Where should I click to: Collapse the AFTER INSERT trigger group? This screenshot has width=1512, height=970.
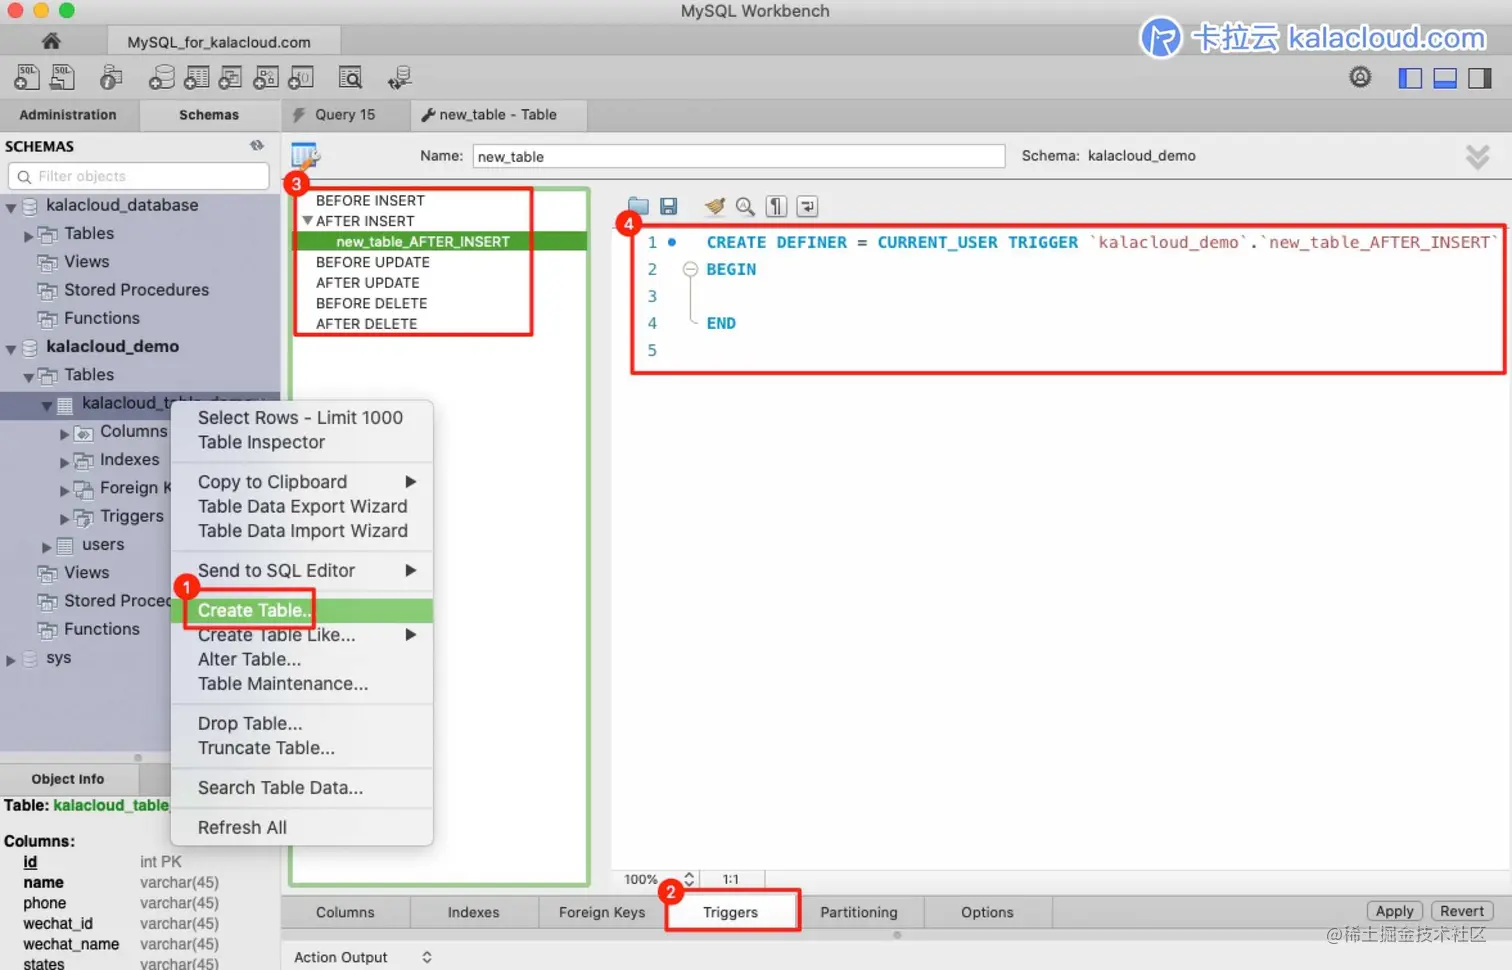[x=308, y=220]
